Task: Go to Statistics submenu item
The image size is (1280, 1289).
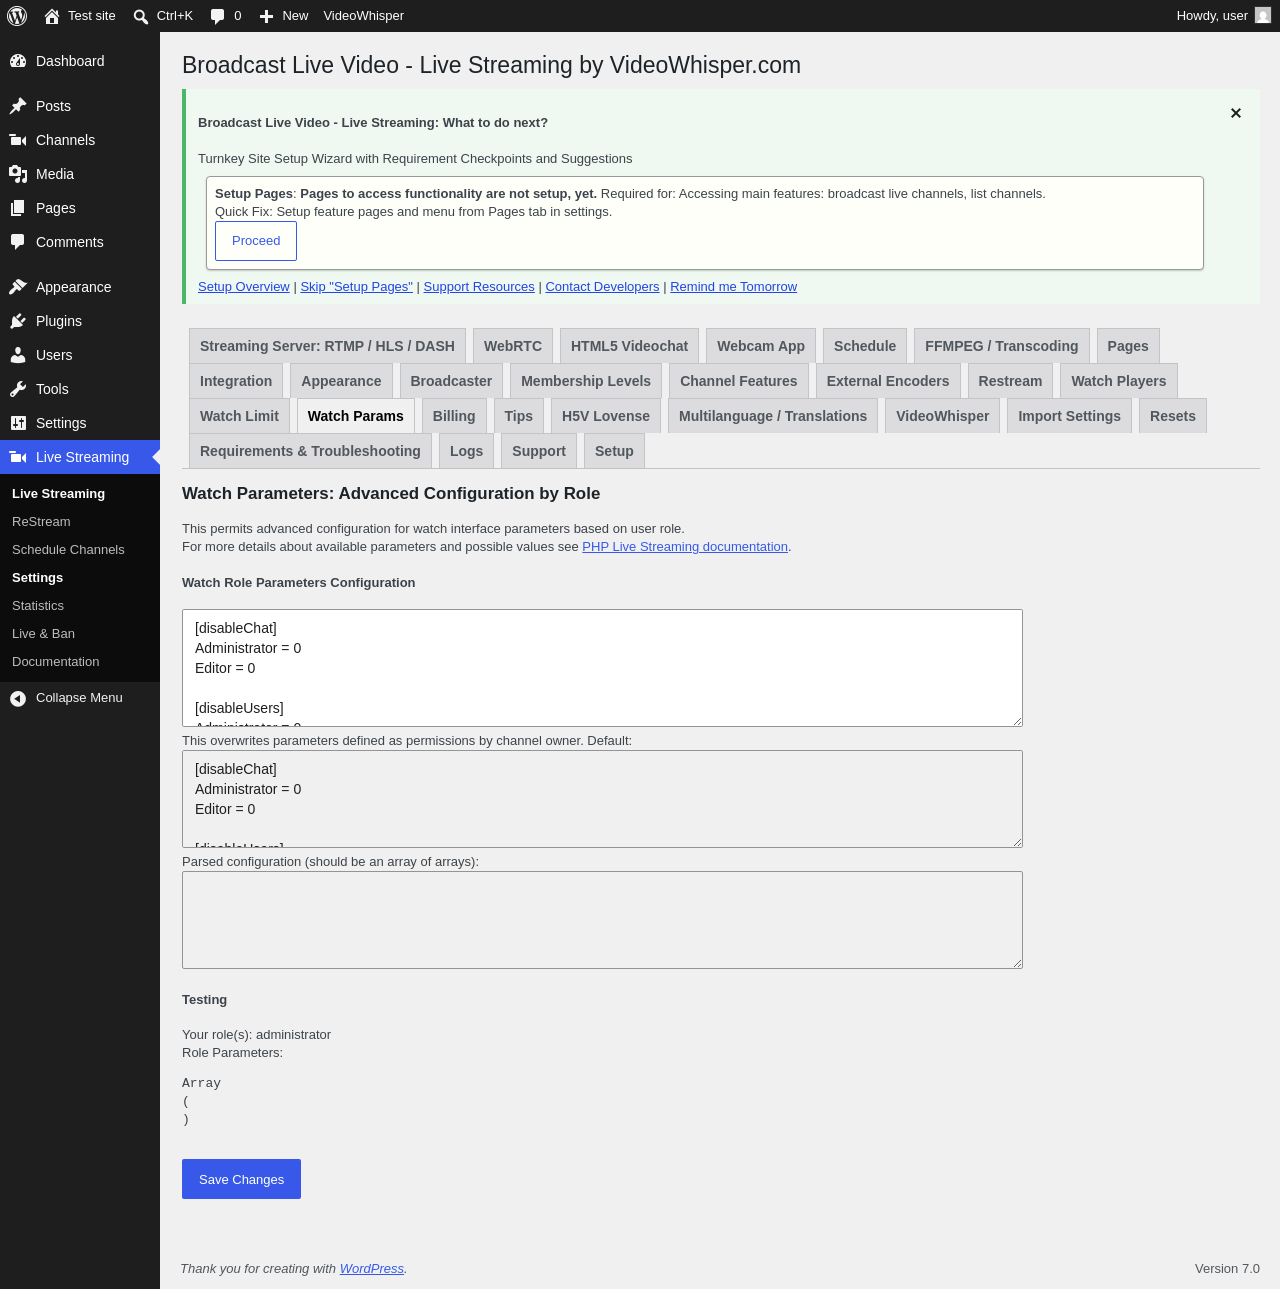Action: [38, 606]
